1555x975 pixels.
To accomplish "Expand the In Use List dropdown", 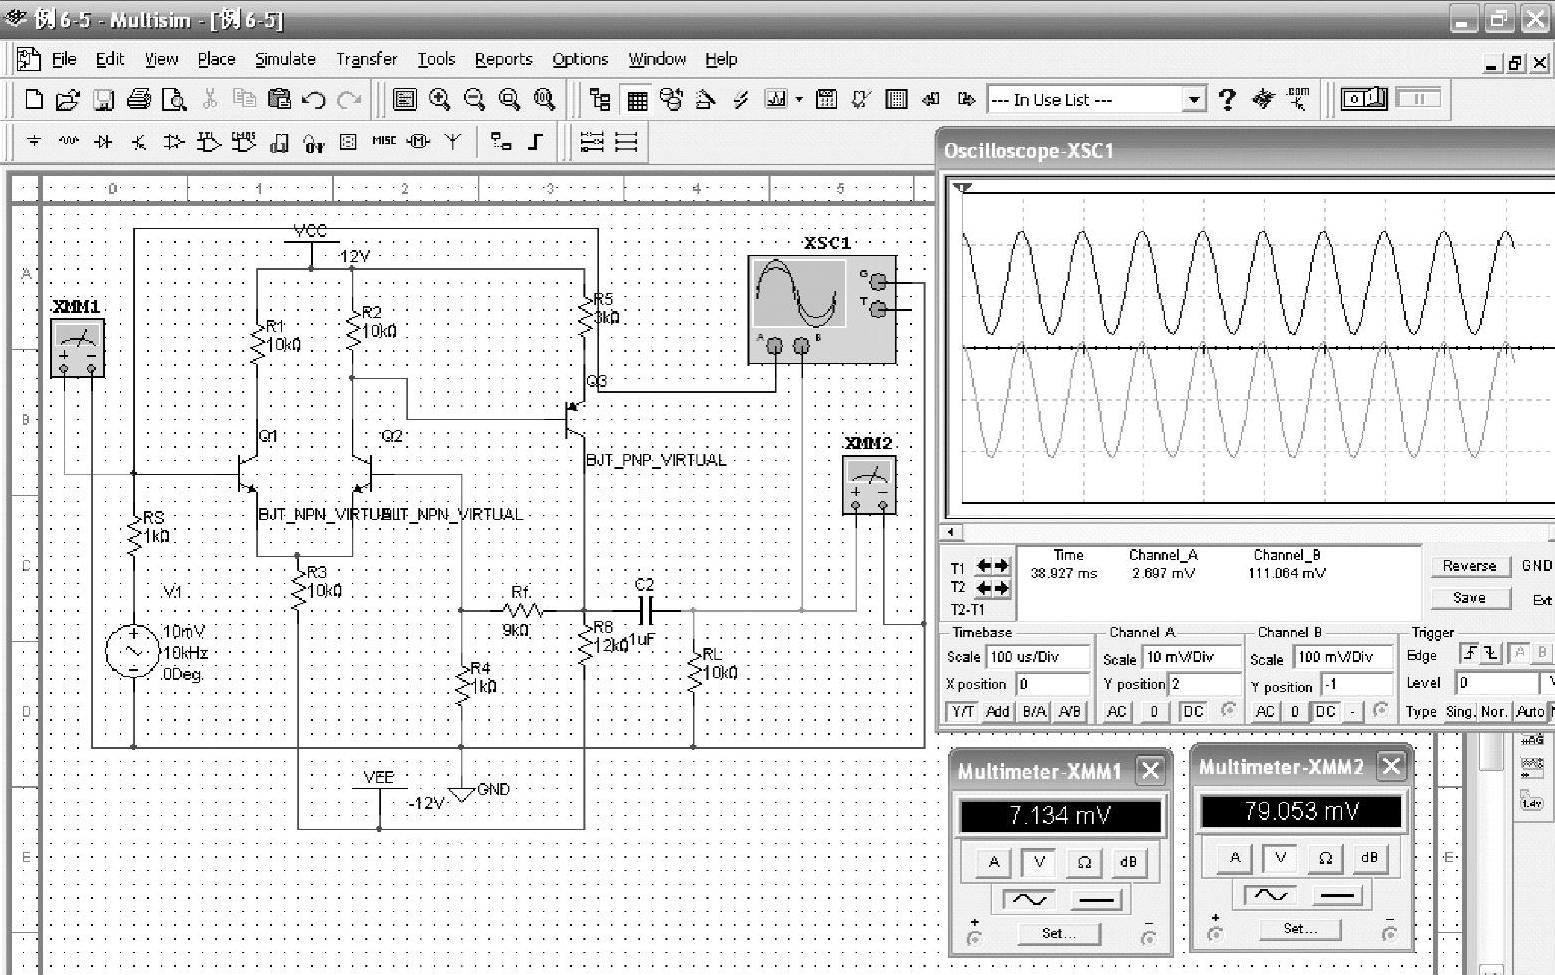I will coord(1193,99).
